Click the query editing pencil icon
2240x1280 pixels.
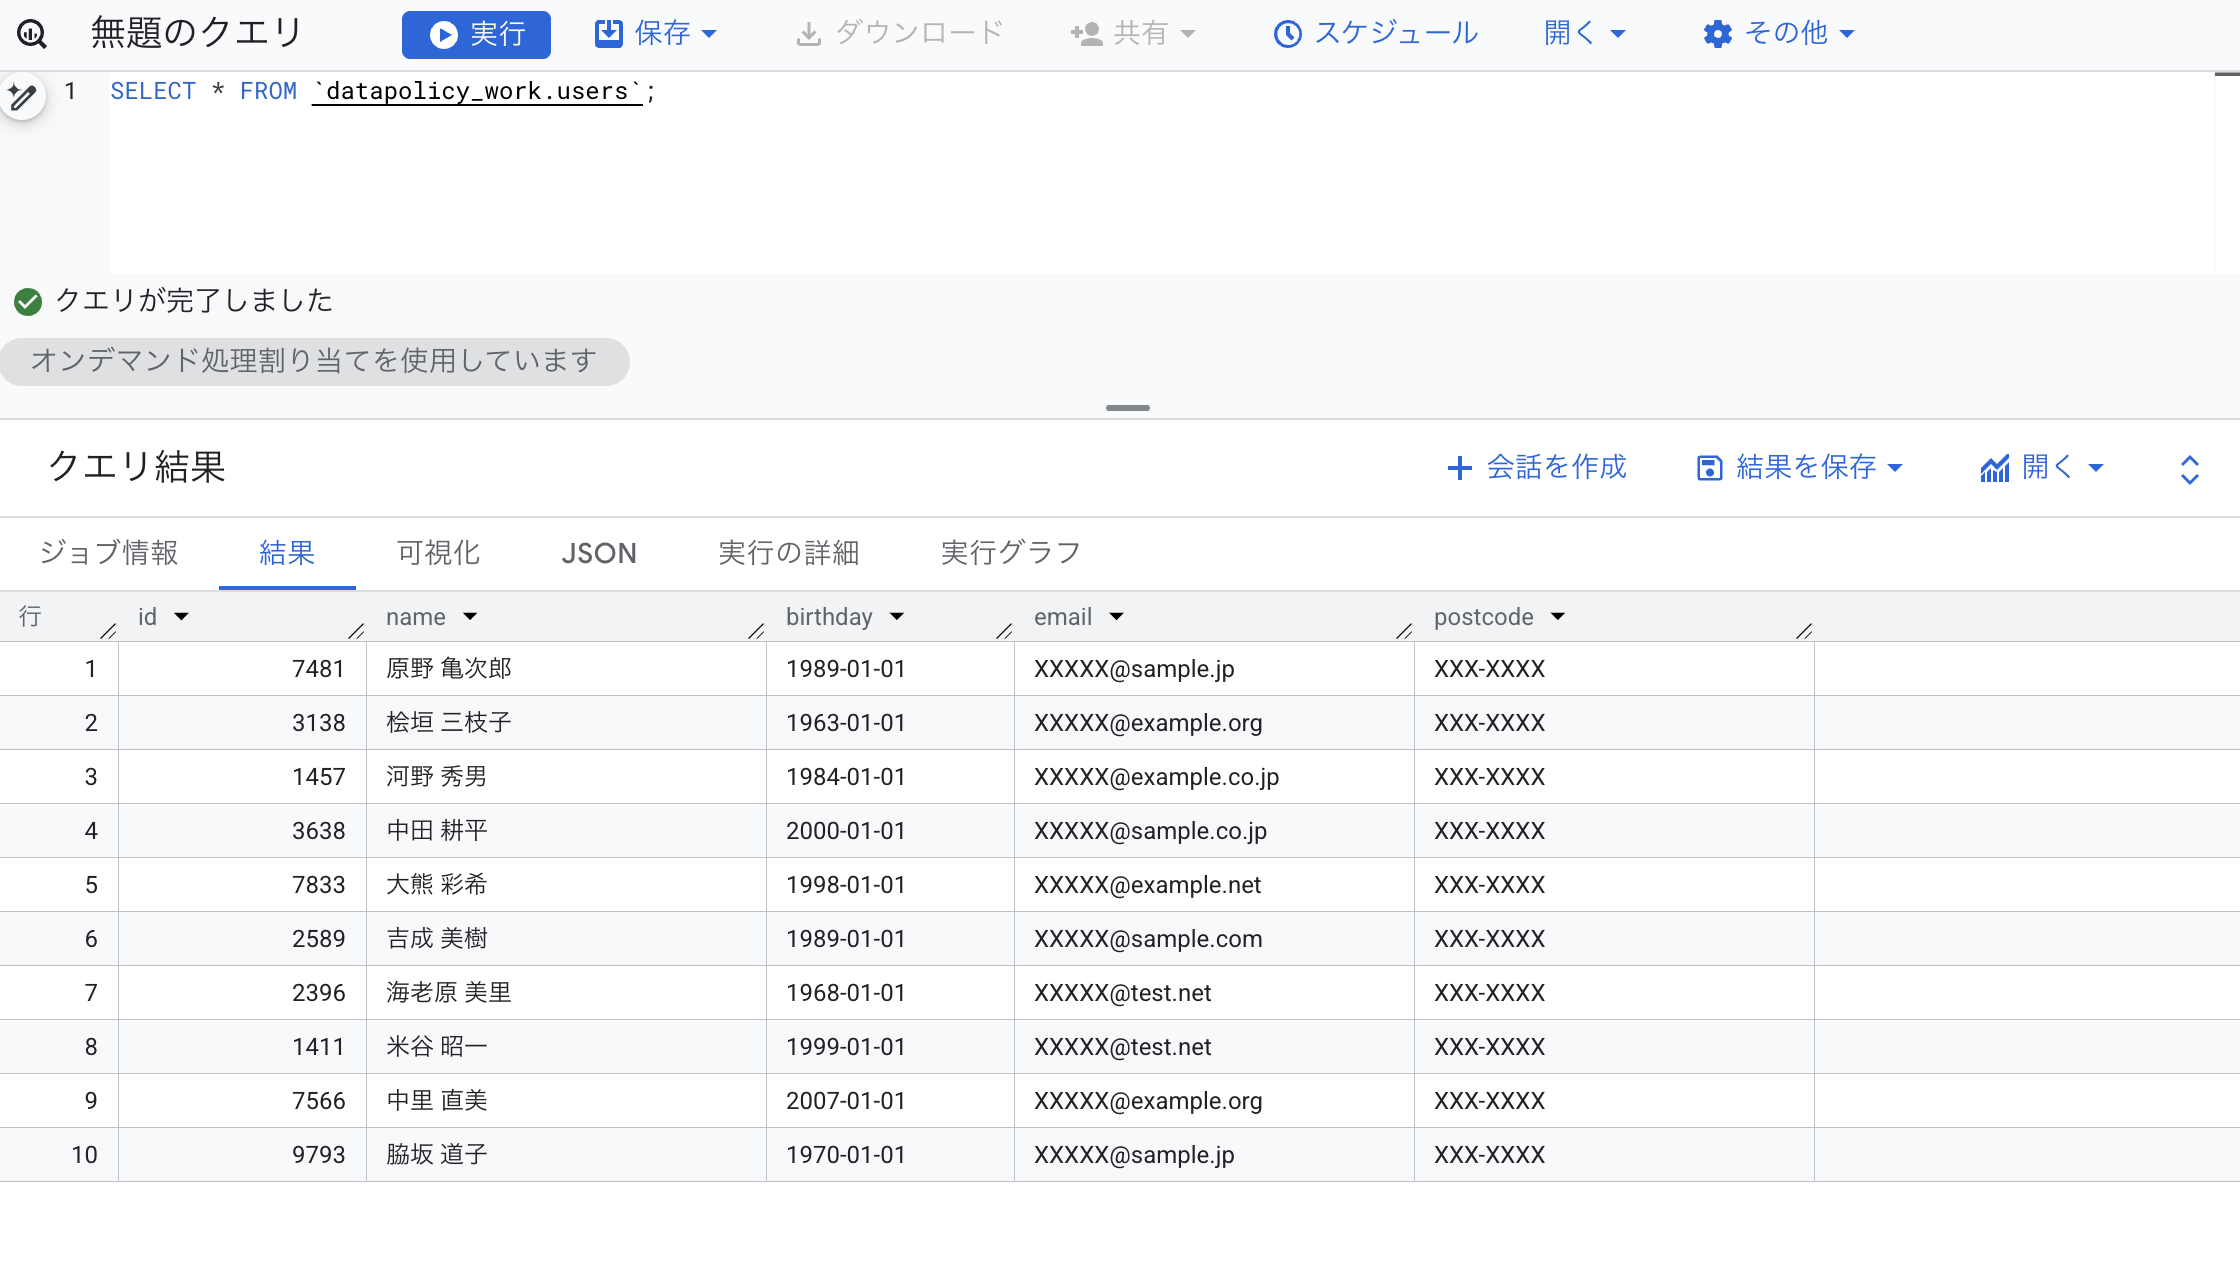click(22, 96)
